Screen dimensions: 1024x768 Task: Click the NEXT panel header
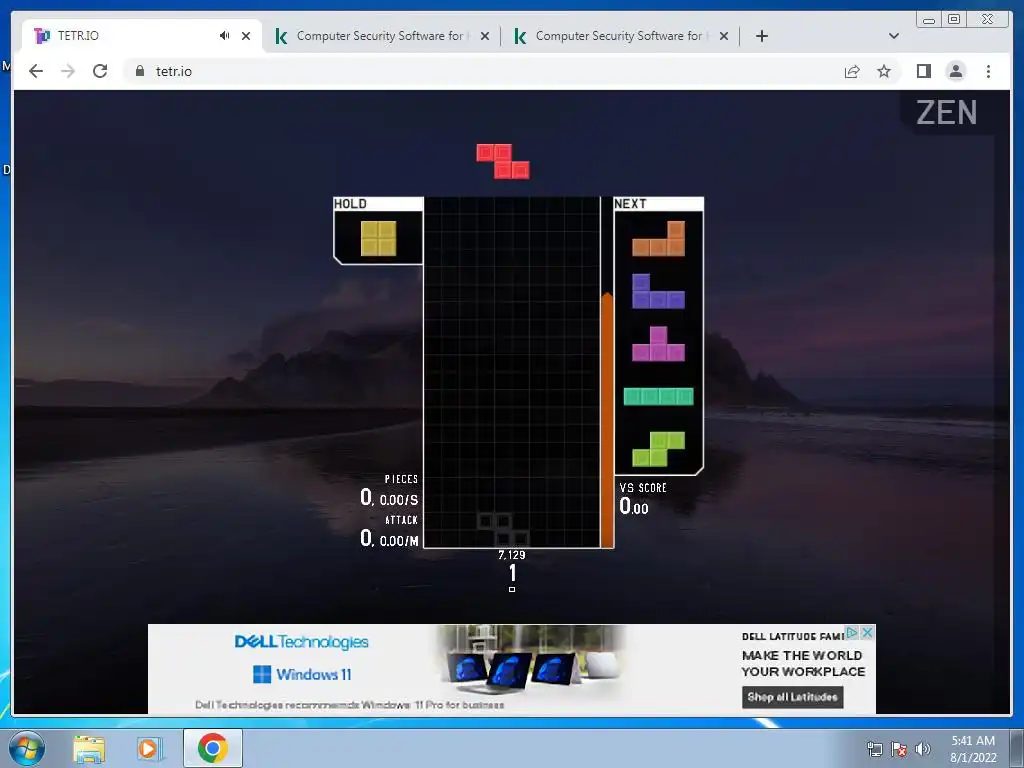click(x=658, y=204)
